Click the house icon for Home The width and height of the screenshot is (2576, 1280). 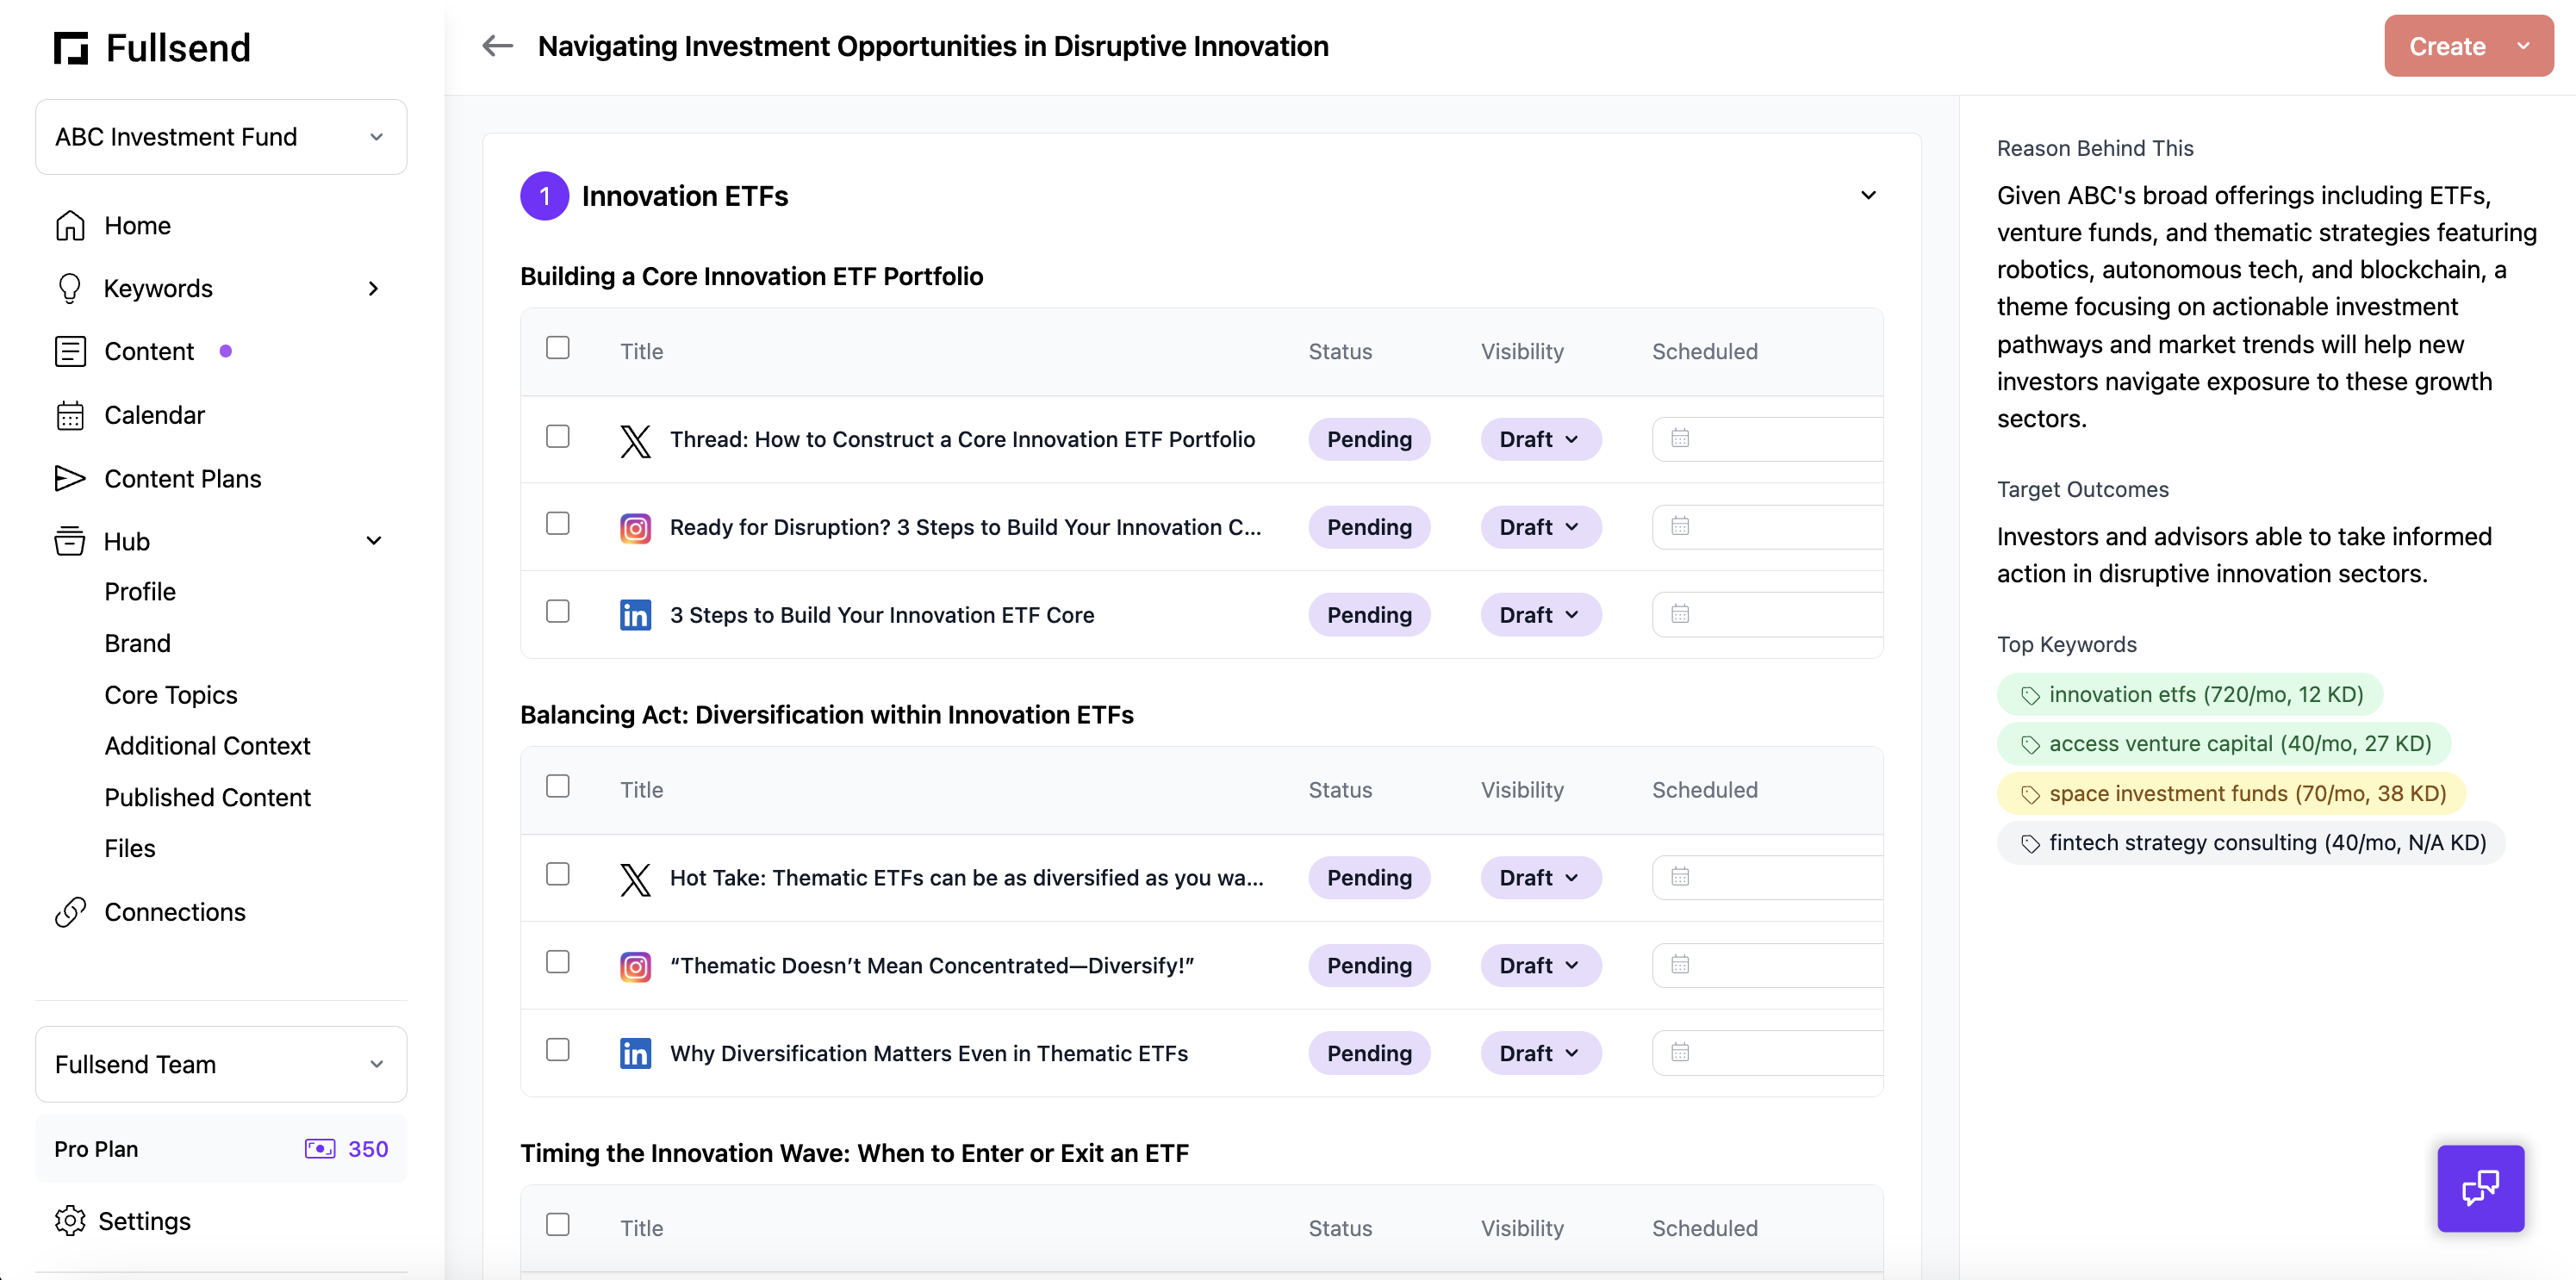(70, 225)
